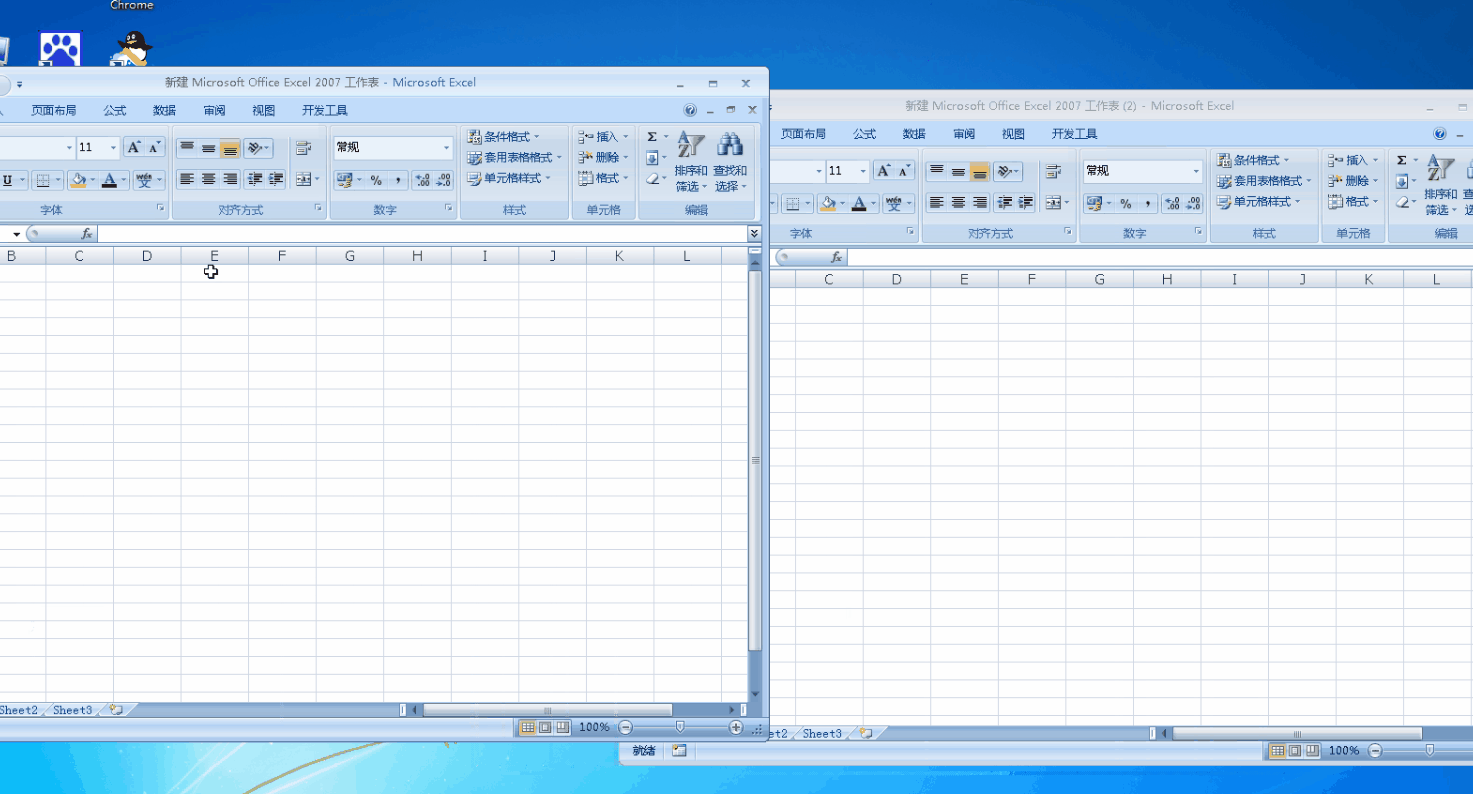Open font group dialog launcher in front window
This screenshot has width=1473, height=794.
pyautogui.click(x=160, y=208)
